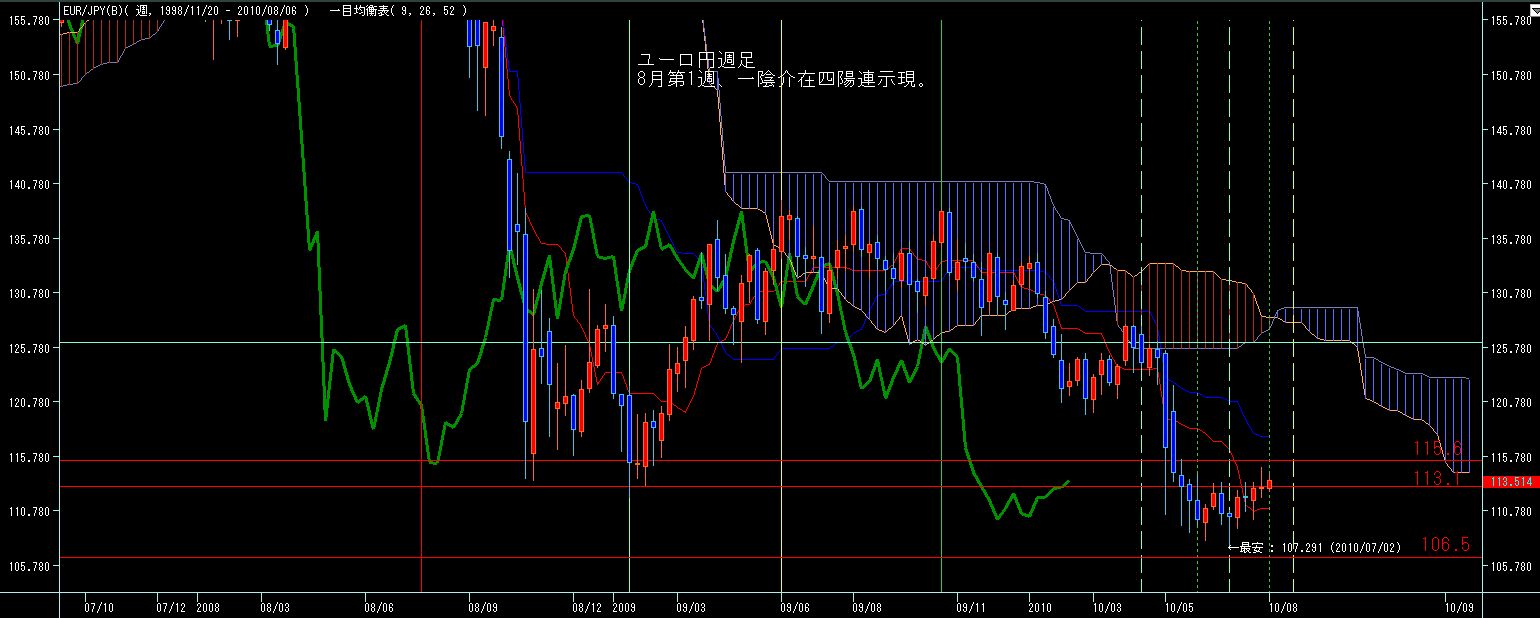Click 150.780 on the left price axis
The image size is (1540, 618).
coord(27,75)
